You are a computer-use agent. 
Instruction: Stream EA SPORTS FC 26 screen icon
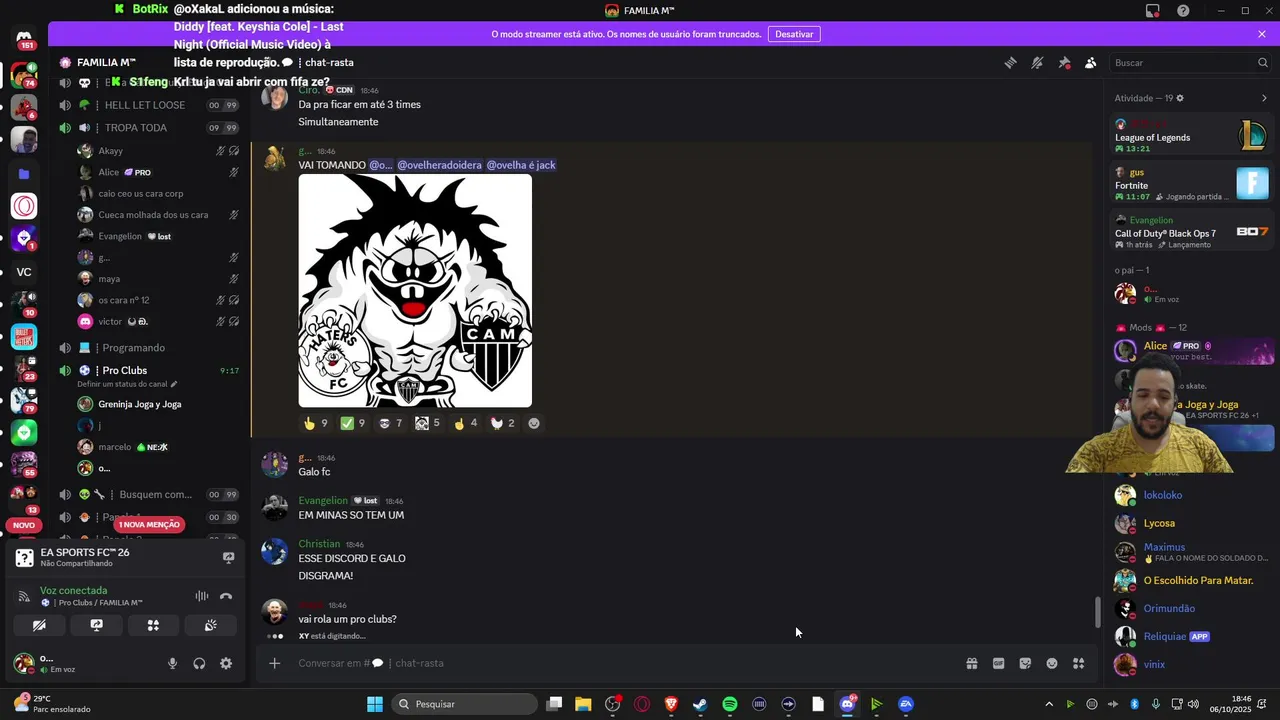tap(228, 558)
